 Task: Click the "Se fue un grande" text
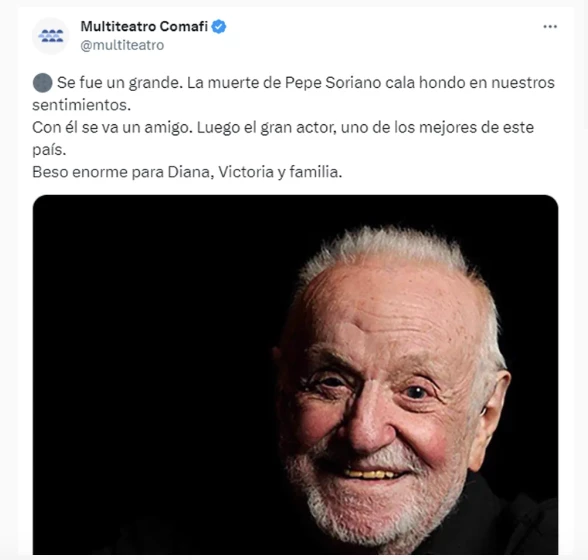118,83
